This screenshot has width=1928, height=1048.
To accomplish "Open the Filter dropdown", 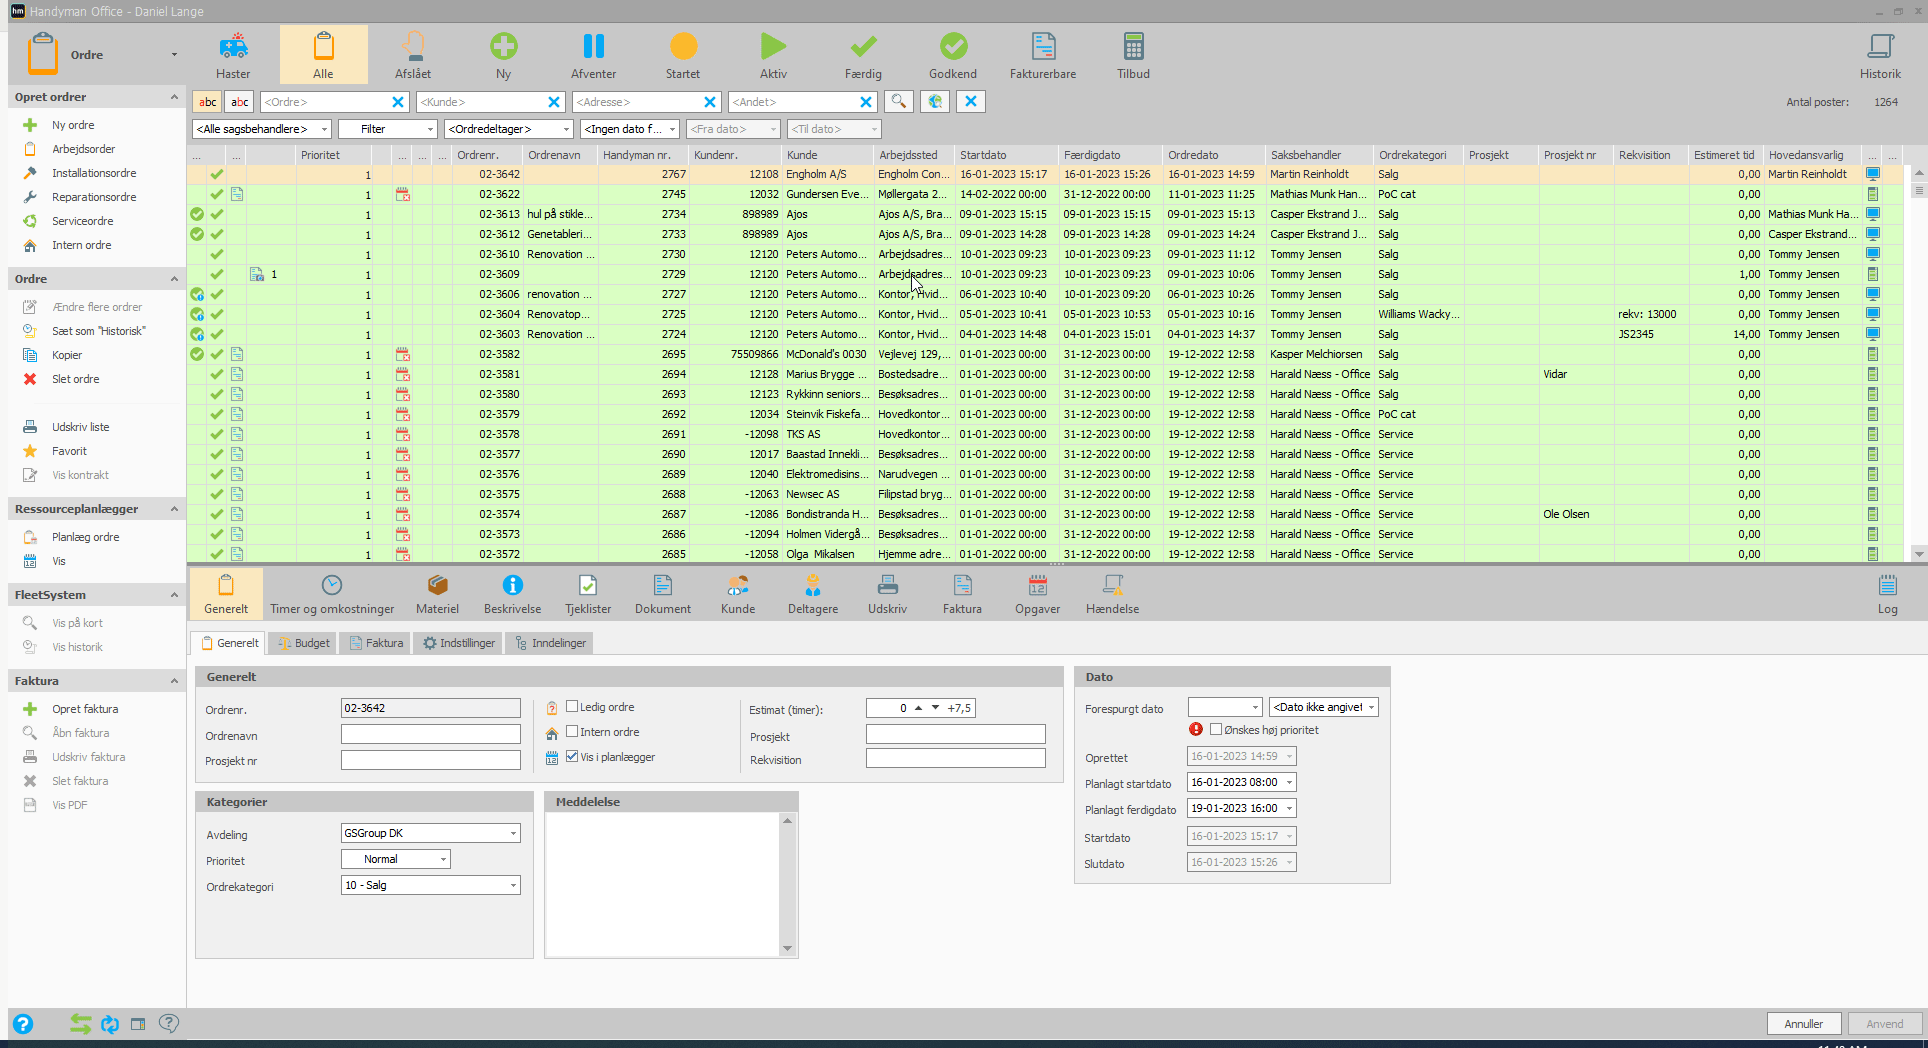I will (x=388, y=129).
